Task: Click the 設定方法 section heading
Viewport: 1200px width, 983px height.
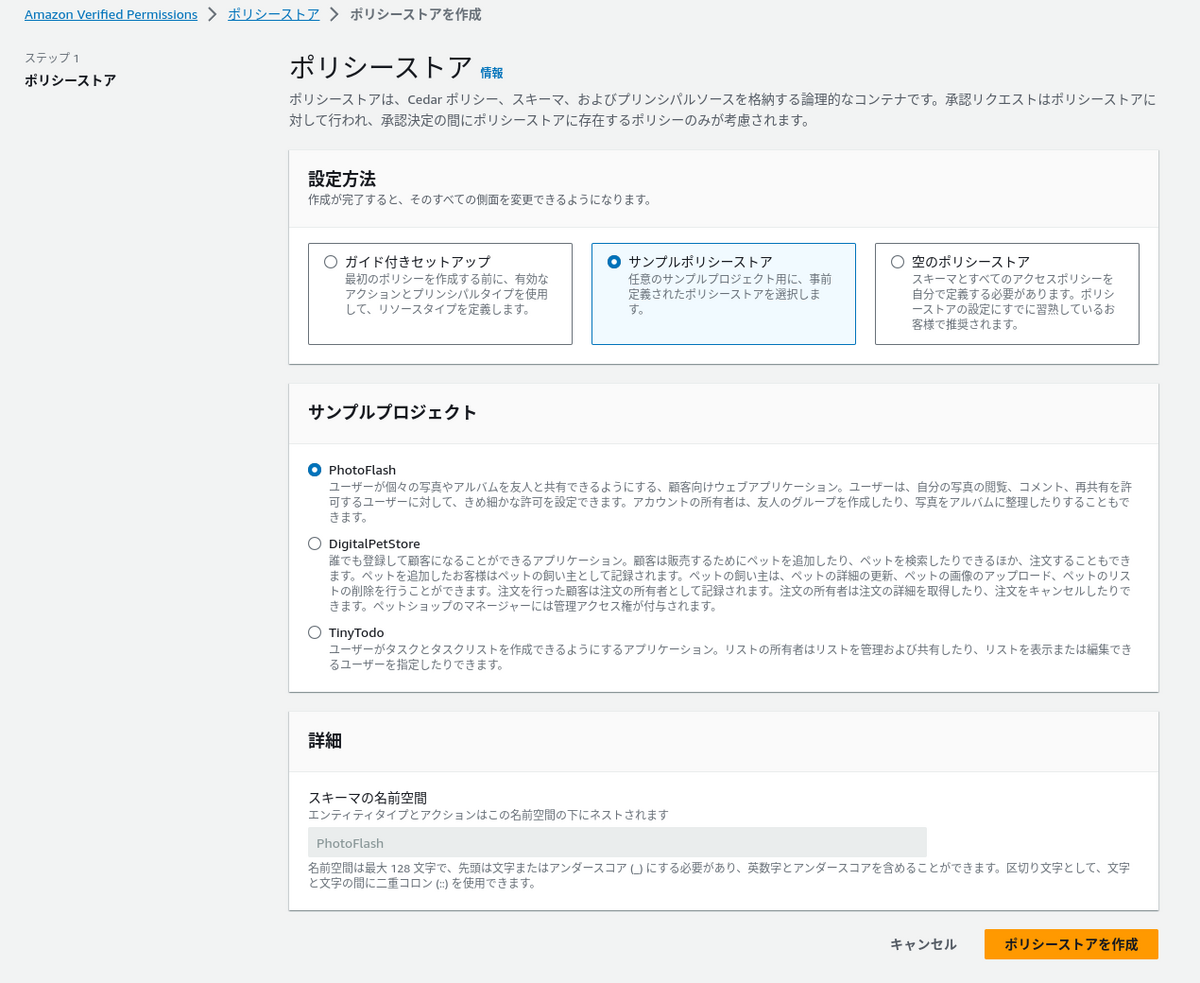Action: (342, 179)
